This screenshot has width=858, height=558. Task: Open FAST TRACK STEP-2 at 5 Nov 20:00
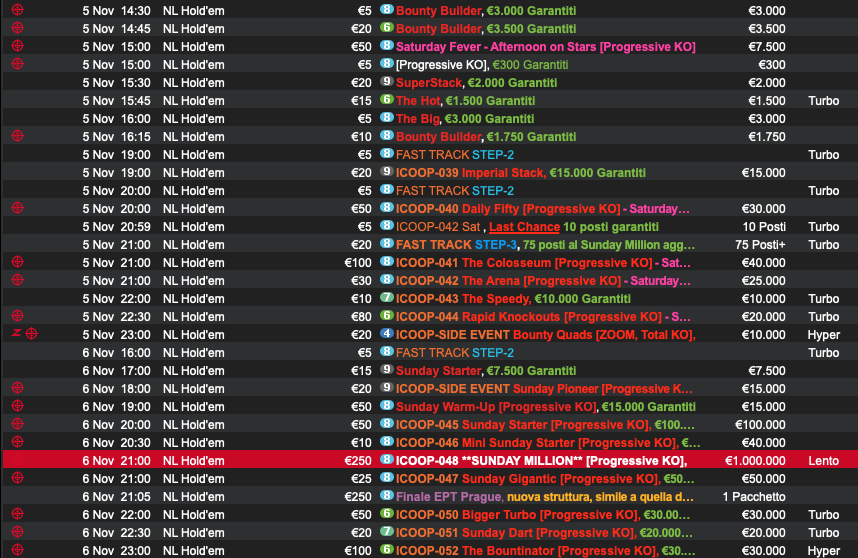coord(455,191)
